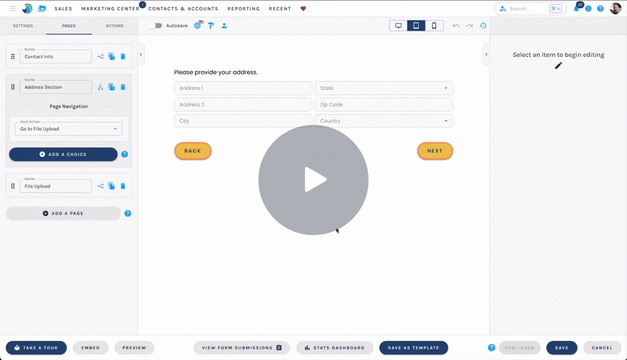Viewport: 627px width, 360px height.
Task: Click the Preview button
Action: [x=134, y=348]
